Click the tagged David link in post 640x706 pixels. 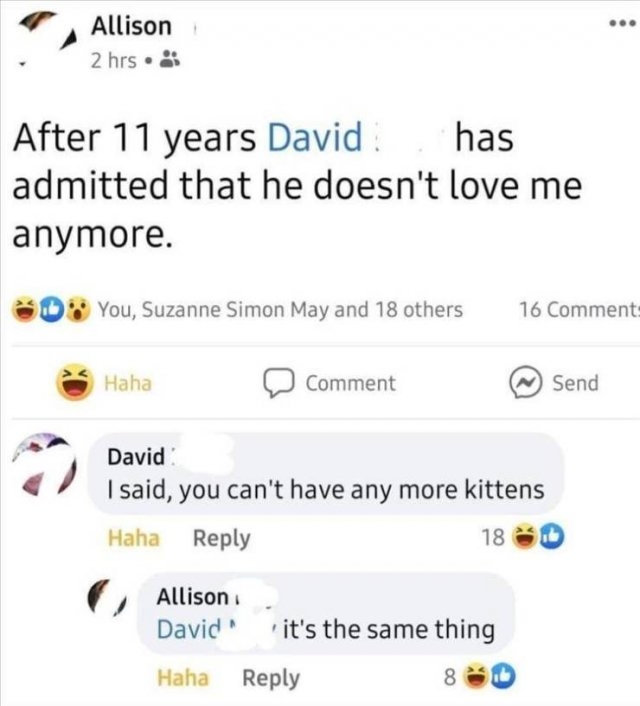tap(315, 139)
